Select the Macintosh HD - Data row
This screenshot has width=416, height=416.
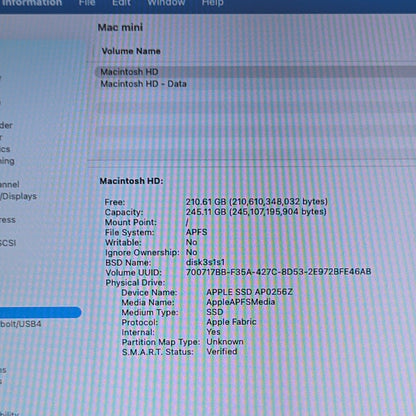click(255, 84)
